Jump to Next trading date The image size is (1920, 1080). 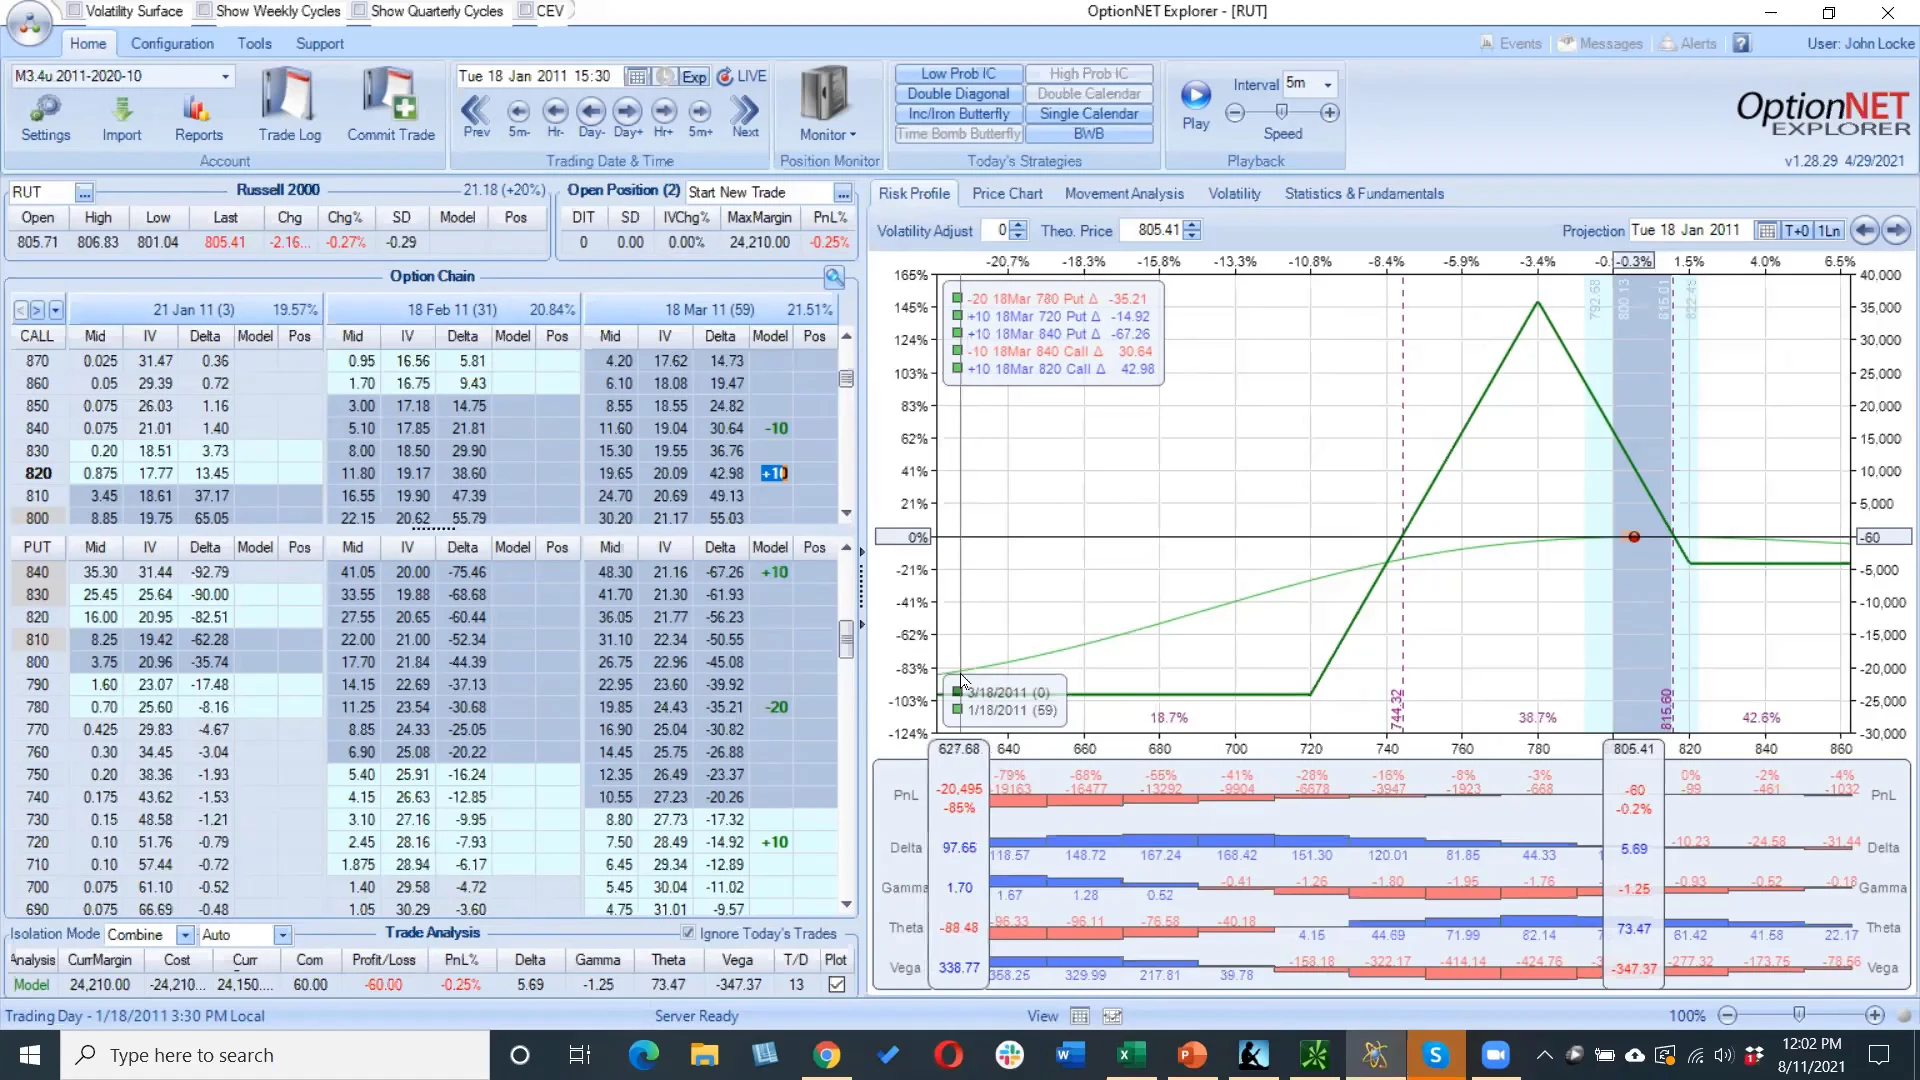click(745, 115)
